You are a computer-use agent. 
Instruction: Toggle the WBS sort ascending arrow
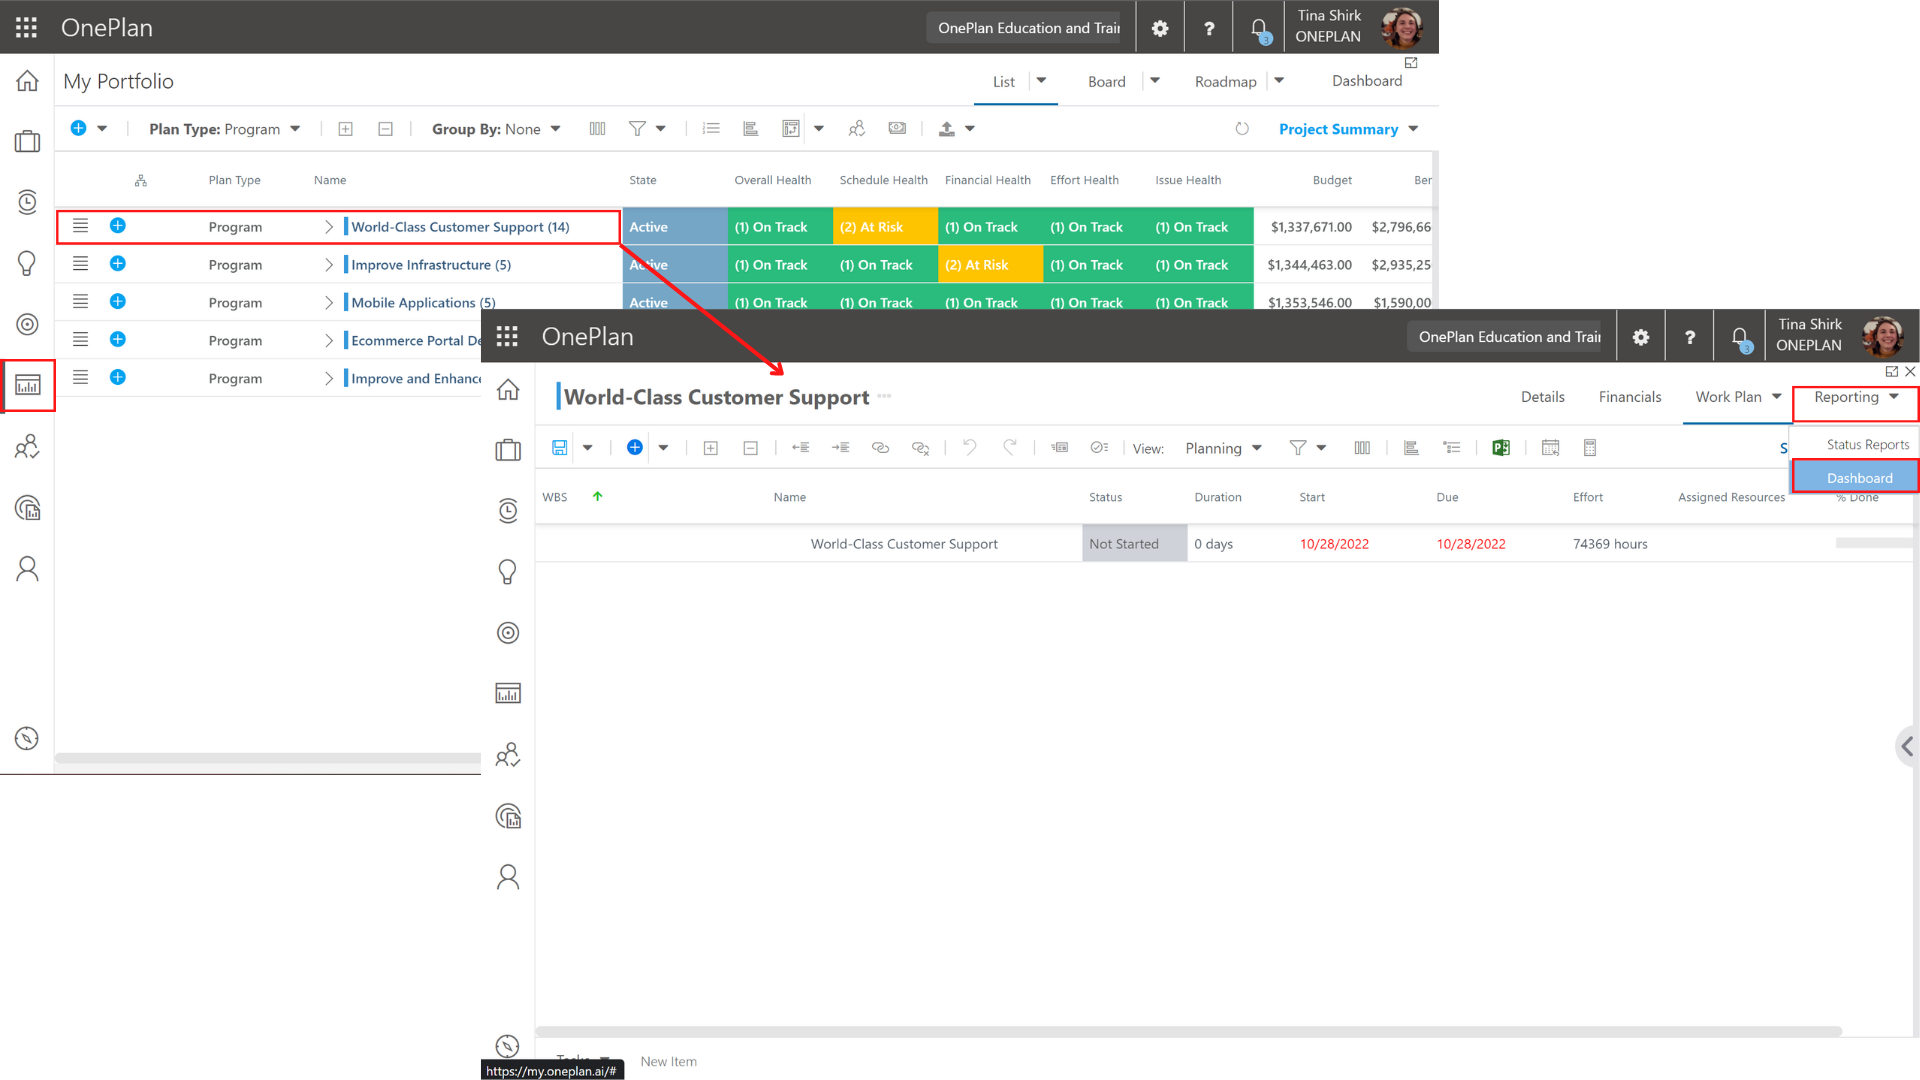coord(597,496)
